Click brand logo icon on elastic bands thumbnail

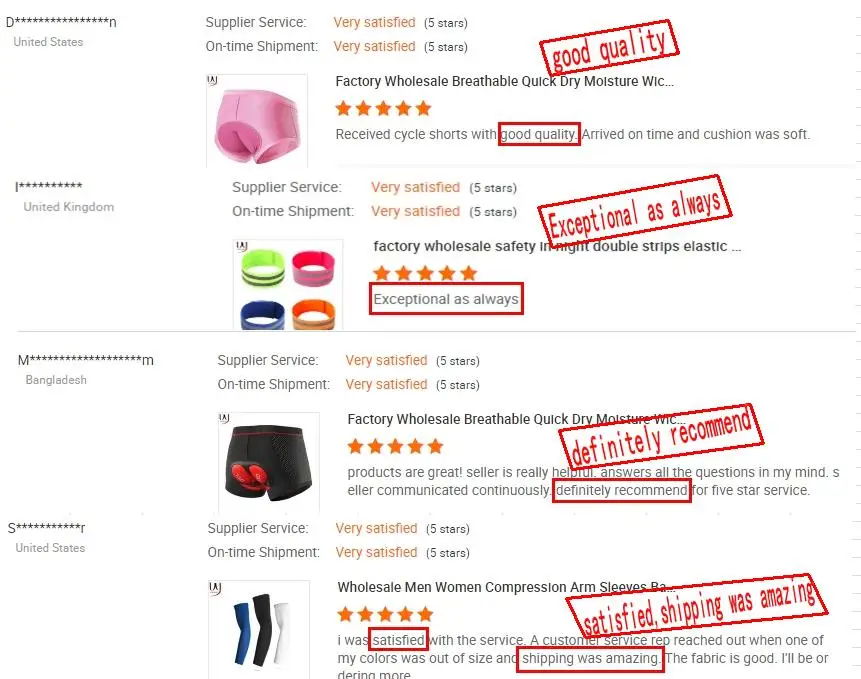[242, 246]
